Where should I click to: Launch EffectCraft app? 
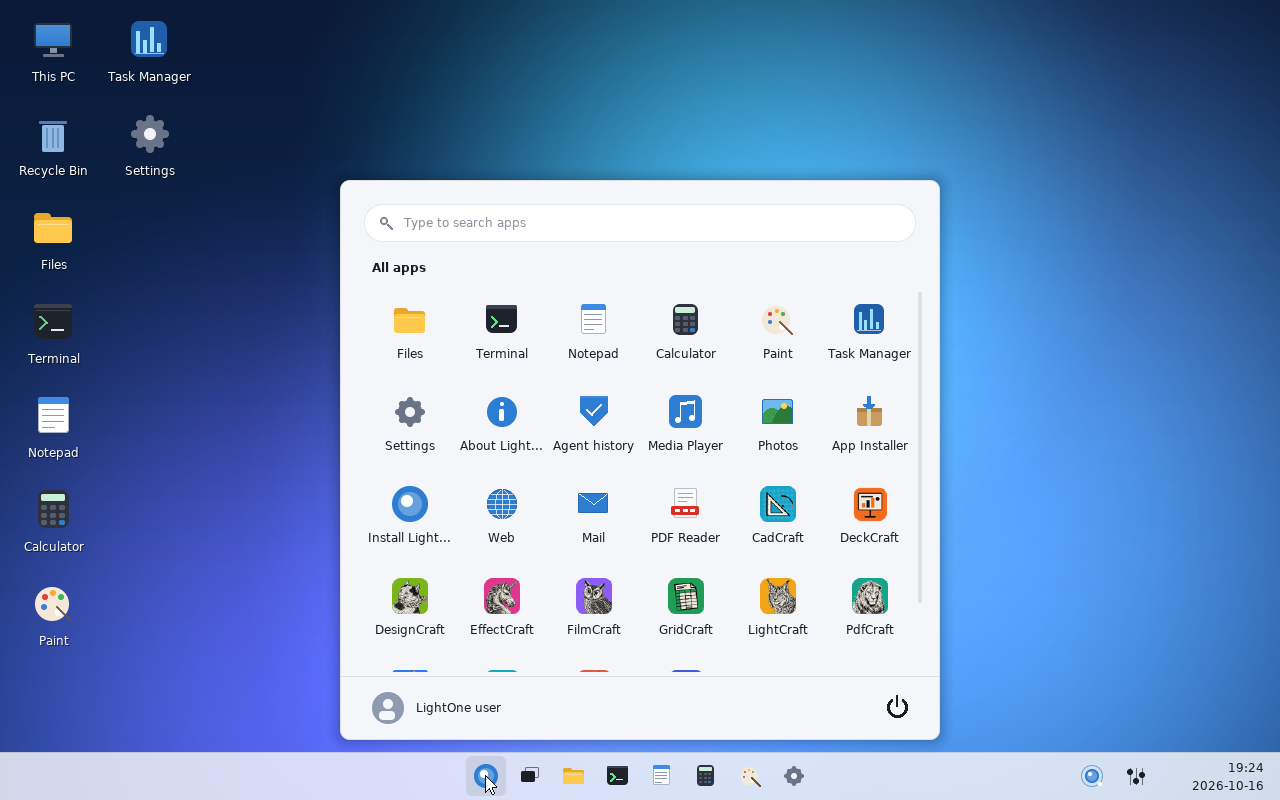pyautogui.click(x=501, y=607)
